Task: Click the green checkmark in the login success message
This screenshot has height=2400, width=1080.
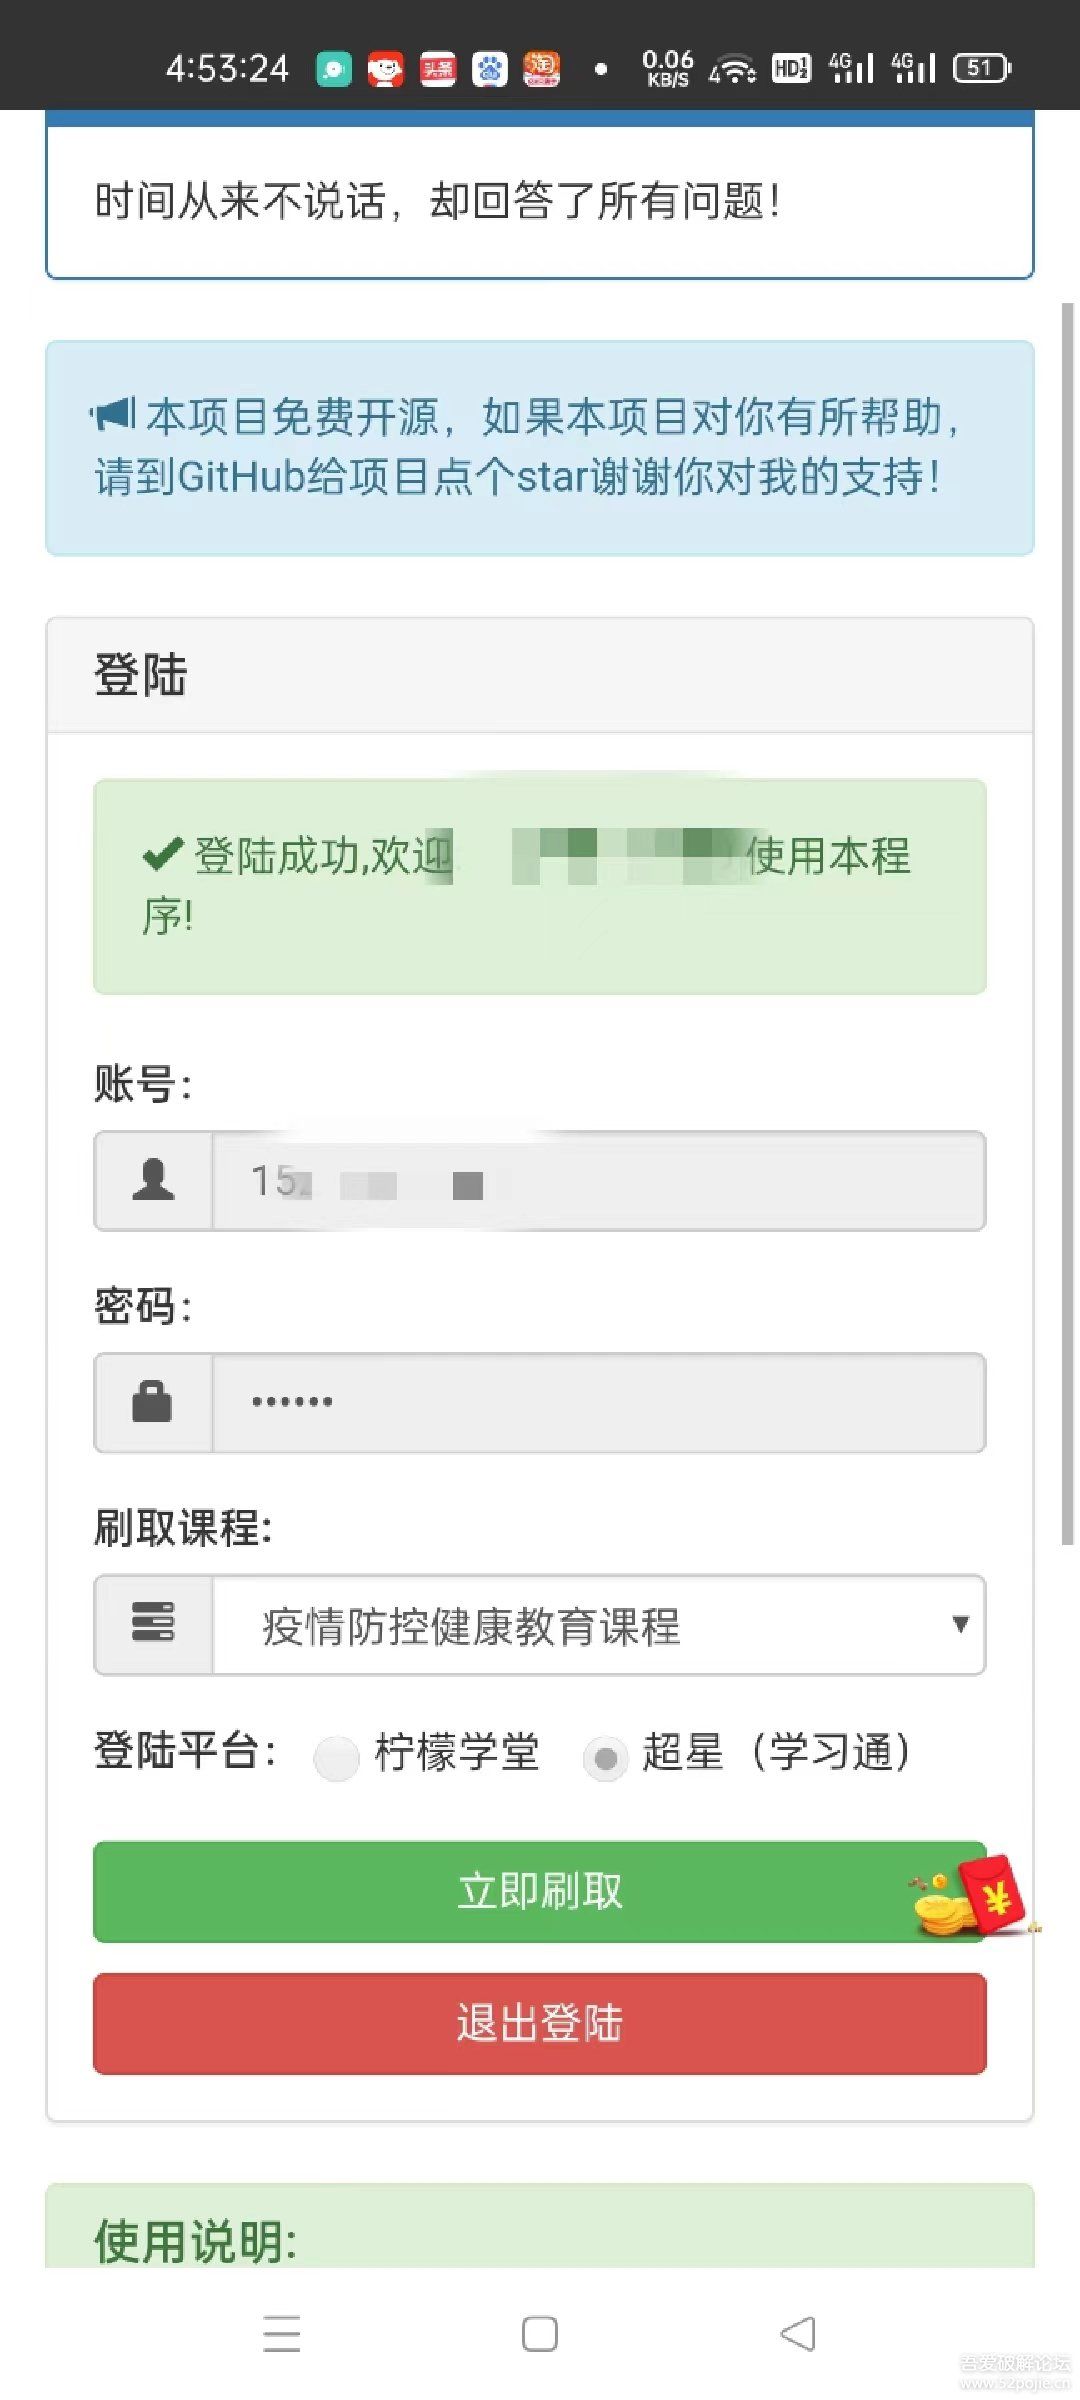Action: (162, 853)
